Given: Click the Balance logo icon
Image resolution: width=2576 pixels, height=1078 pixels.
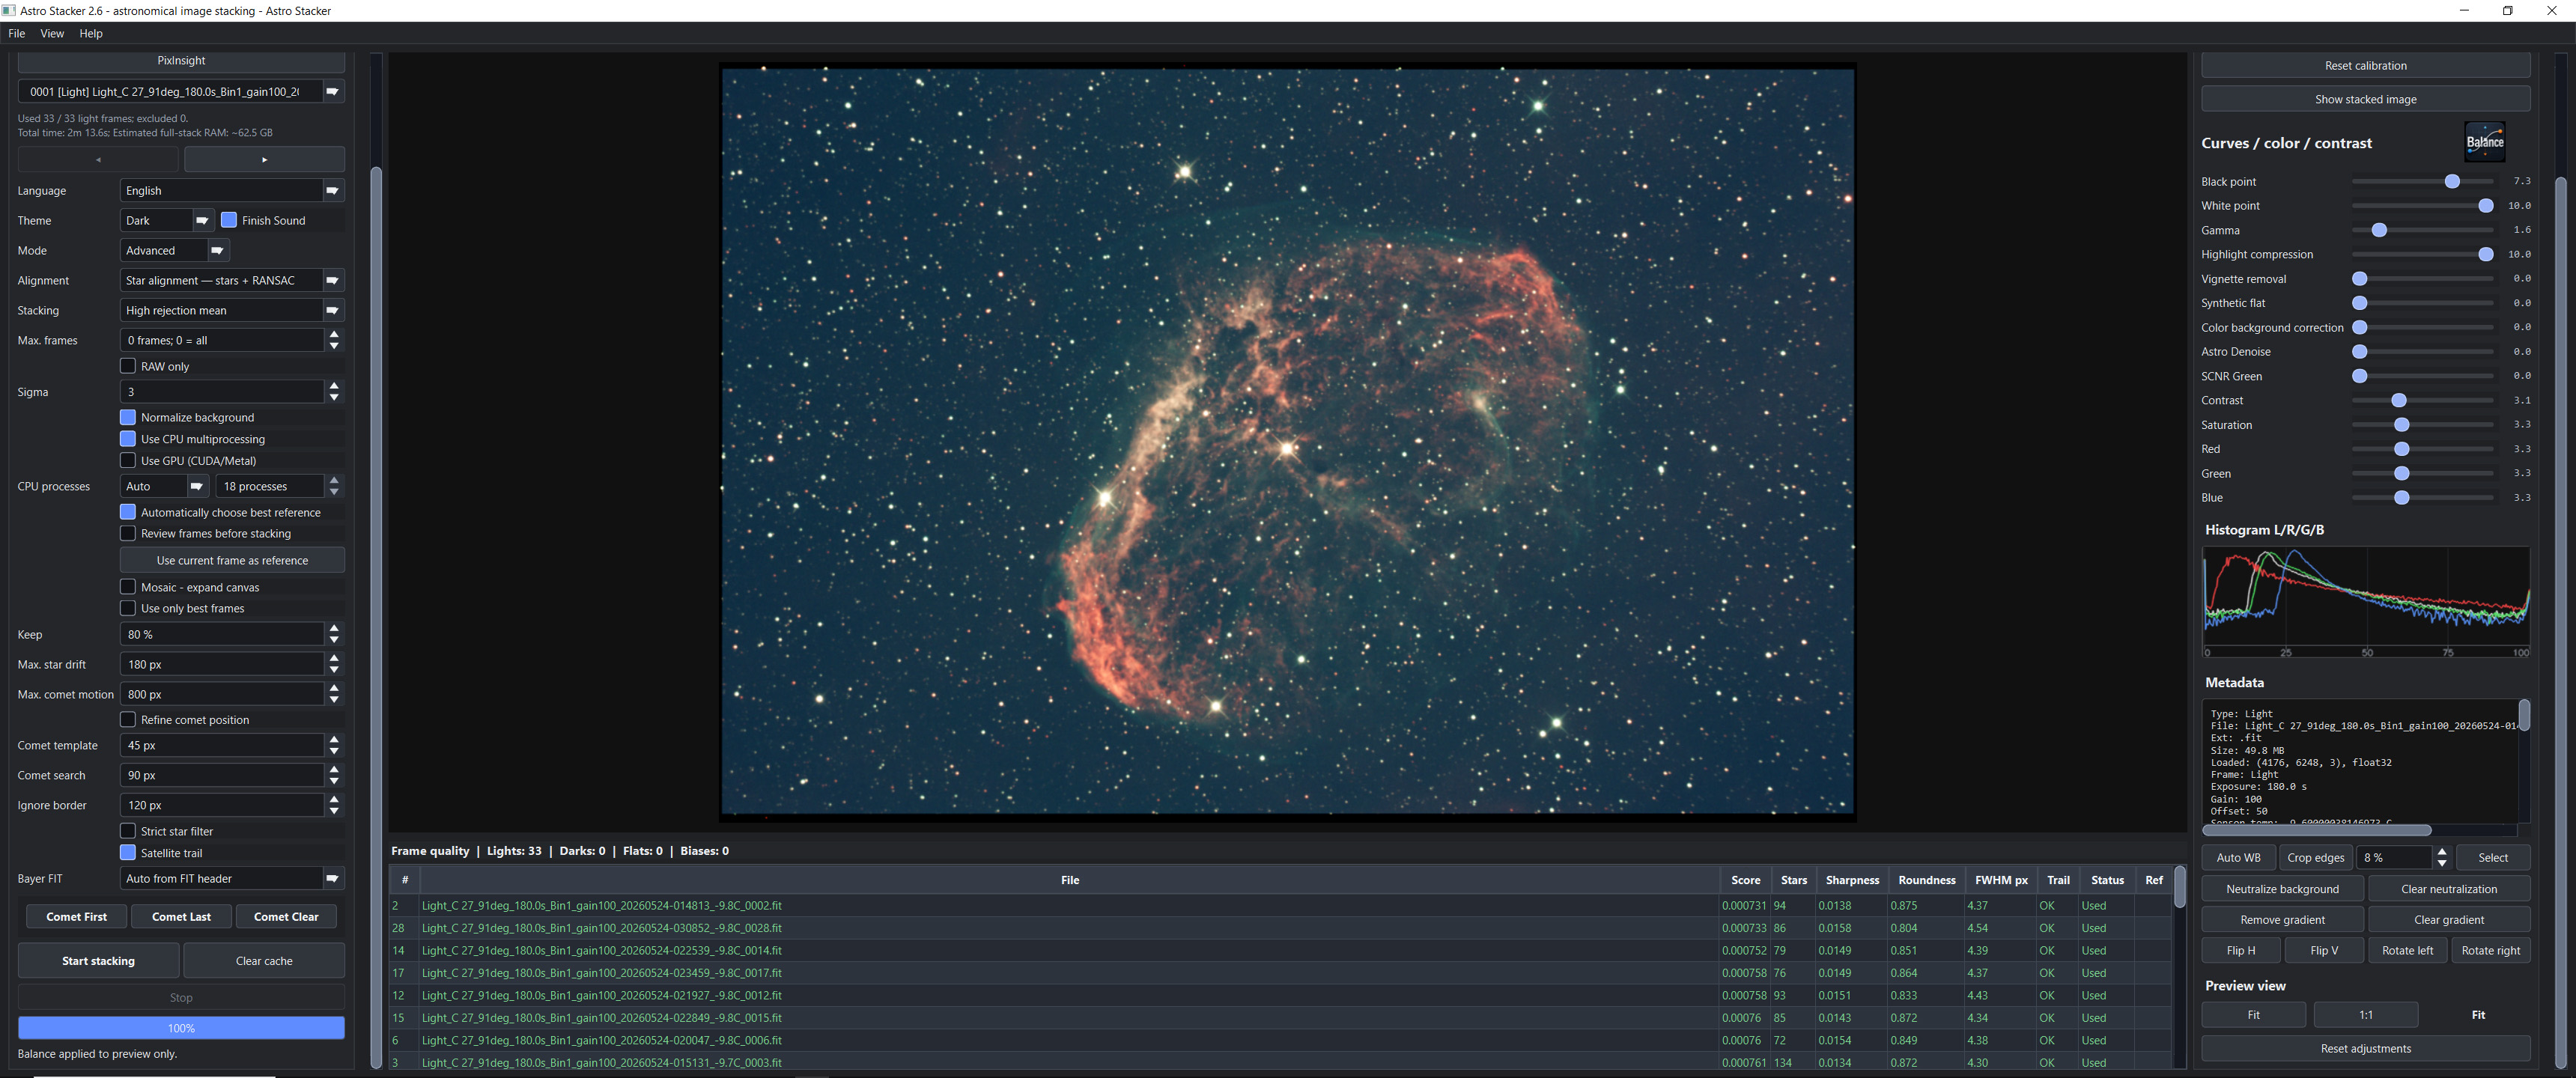Looking at the screenshot, I should click(x=2484, y=142).
